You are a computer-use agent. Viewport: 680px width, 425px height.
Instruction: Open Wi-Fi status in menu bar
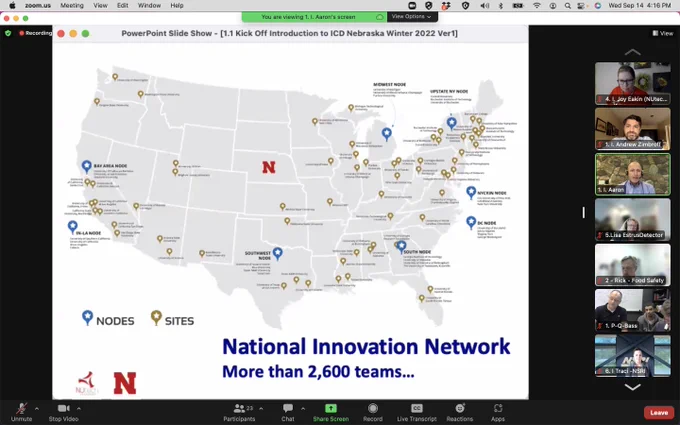coord(537,5)
